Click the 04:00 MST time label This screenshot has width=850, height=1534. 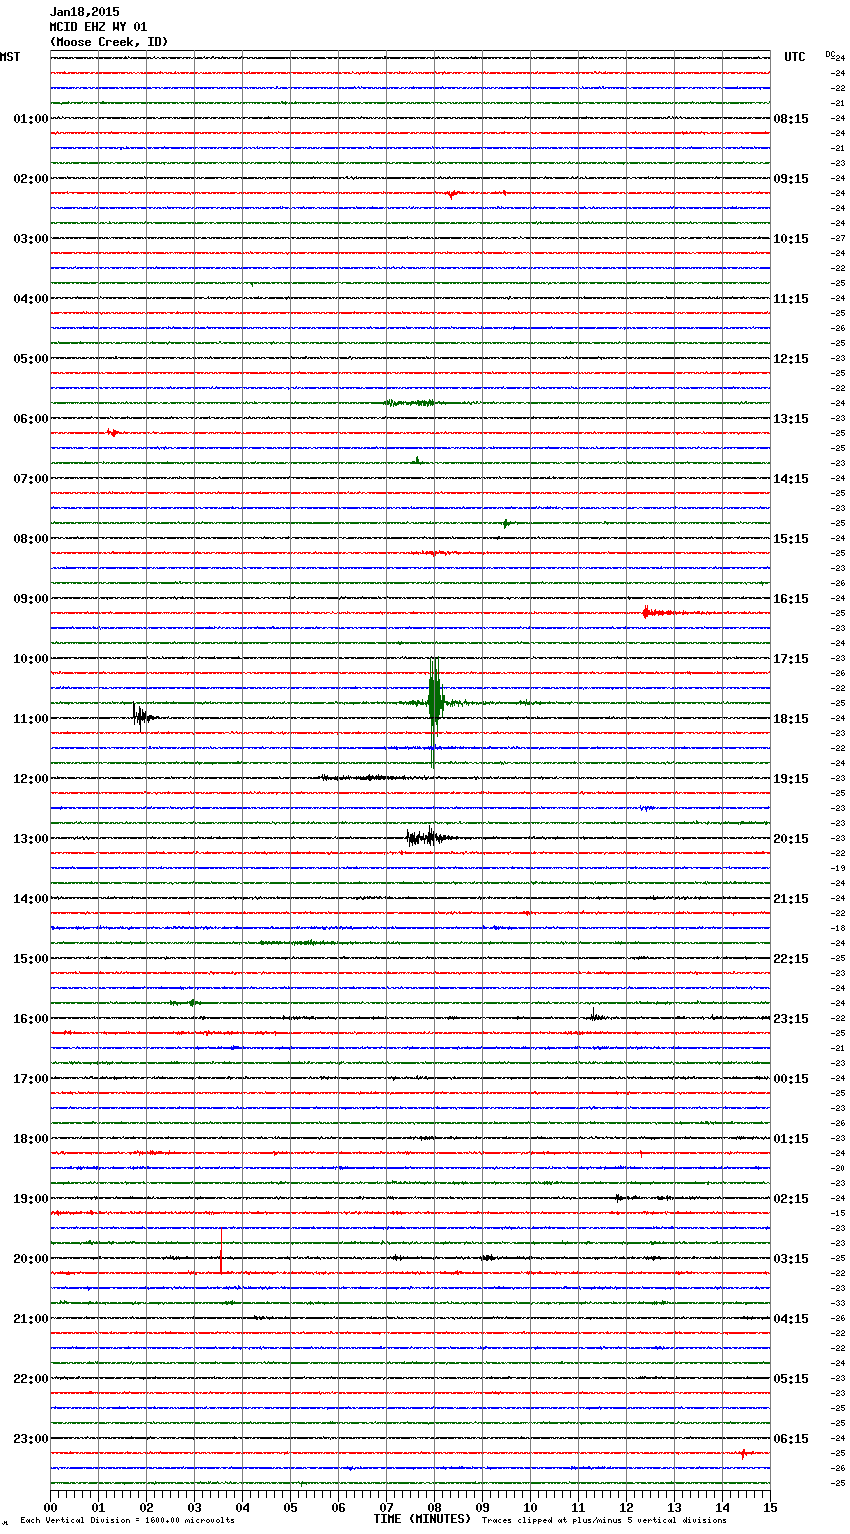pyautogui.click(x=30, y=299)
